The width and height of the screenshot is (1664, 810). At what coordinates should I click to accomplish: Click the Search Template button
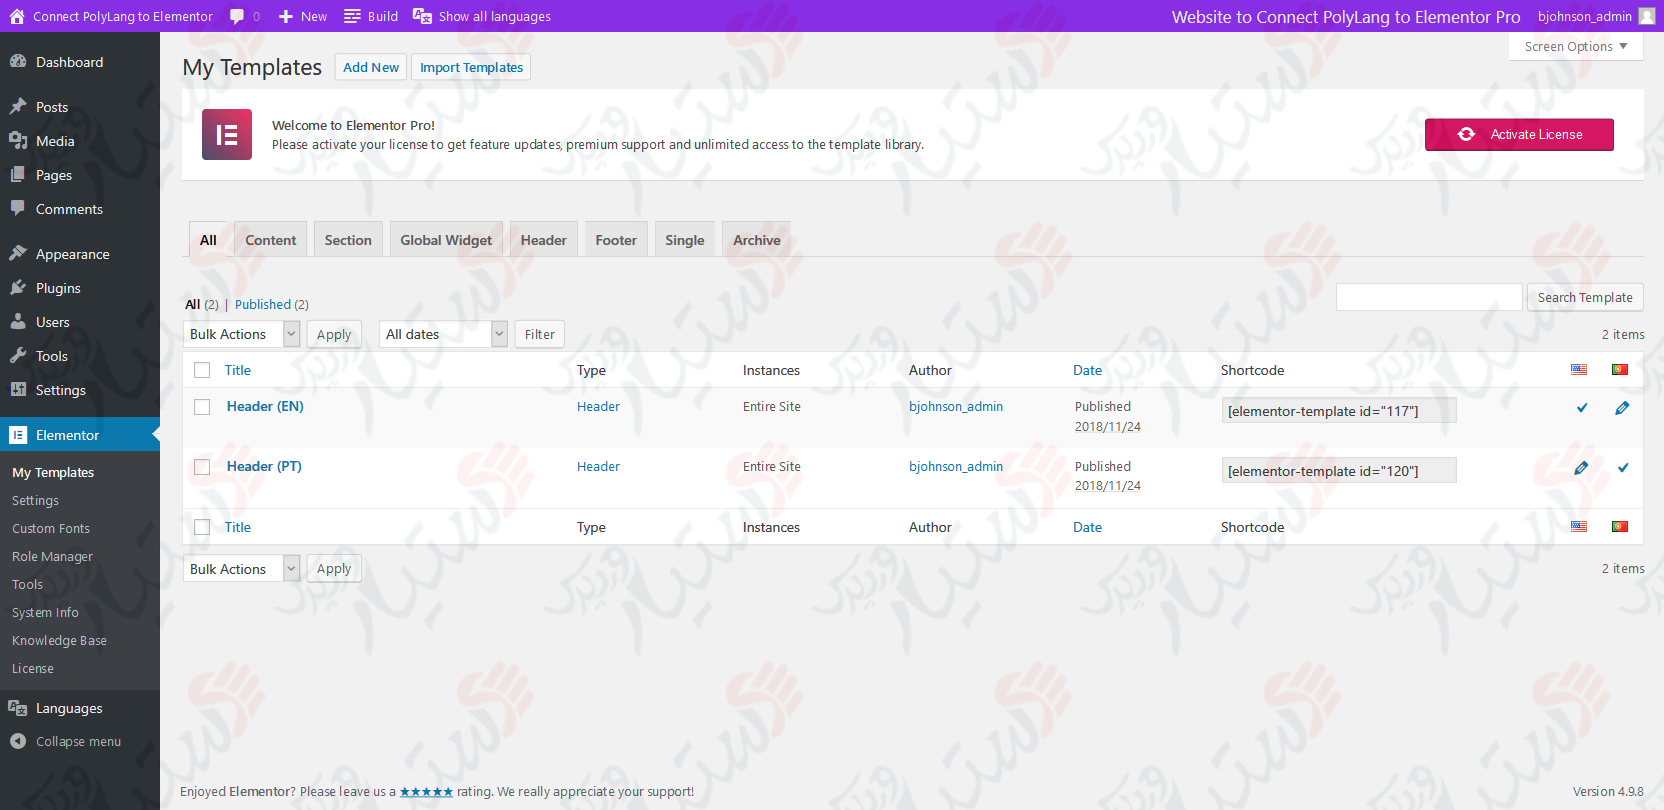(x=1585, y=297)
